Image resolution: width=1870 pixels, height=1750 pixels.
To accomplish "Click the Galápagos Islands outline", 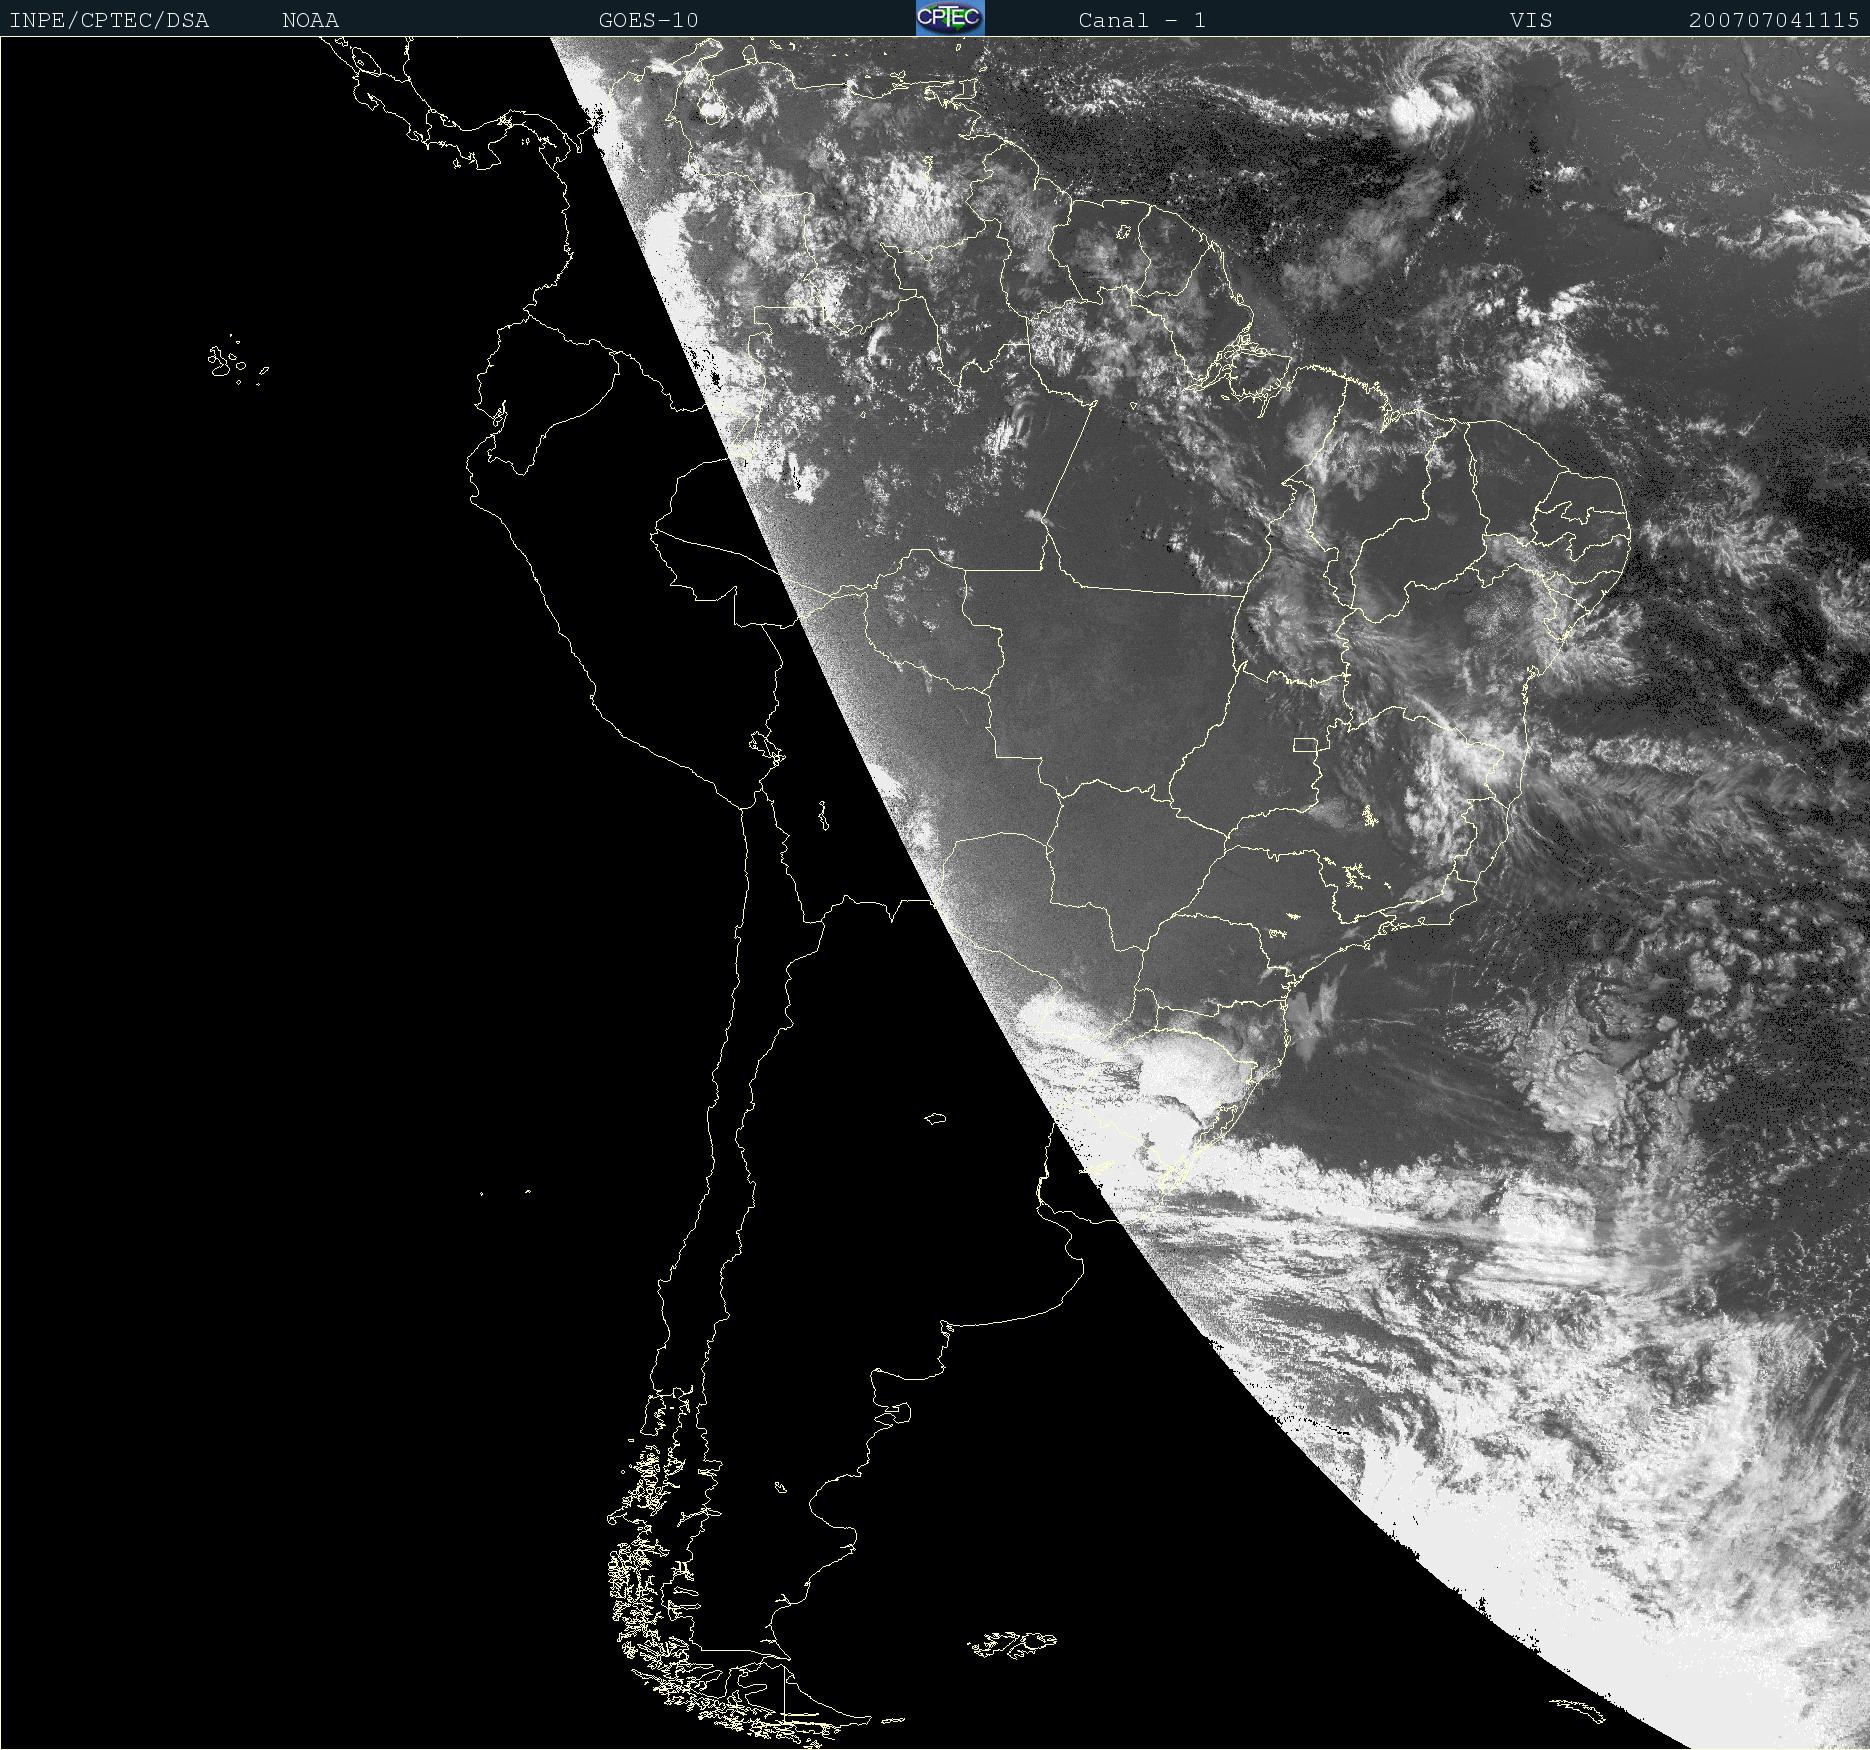I will pyautogui.click(x=226, y=362).
